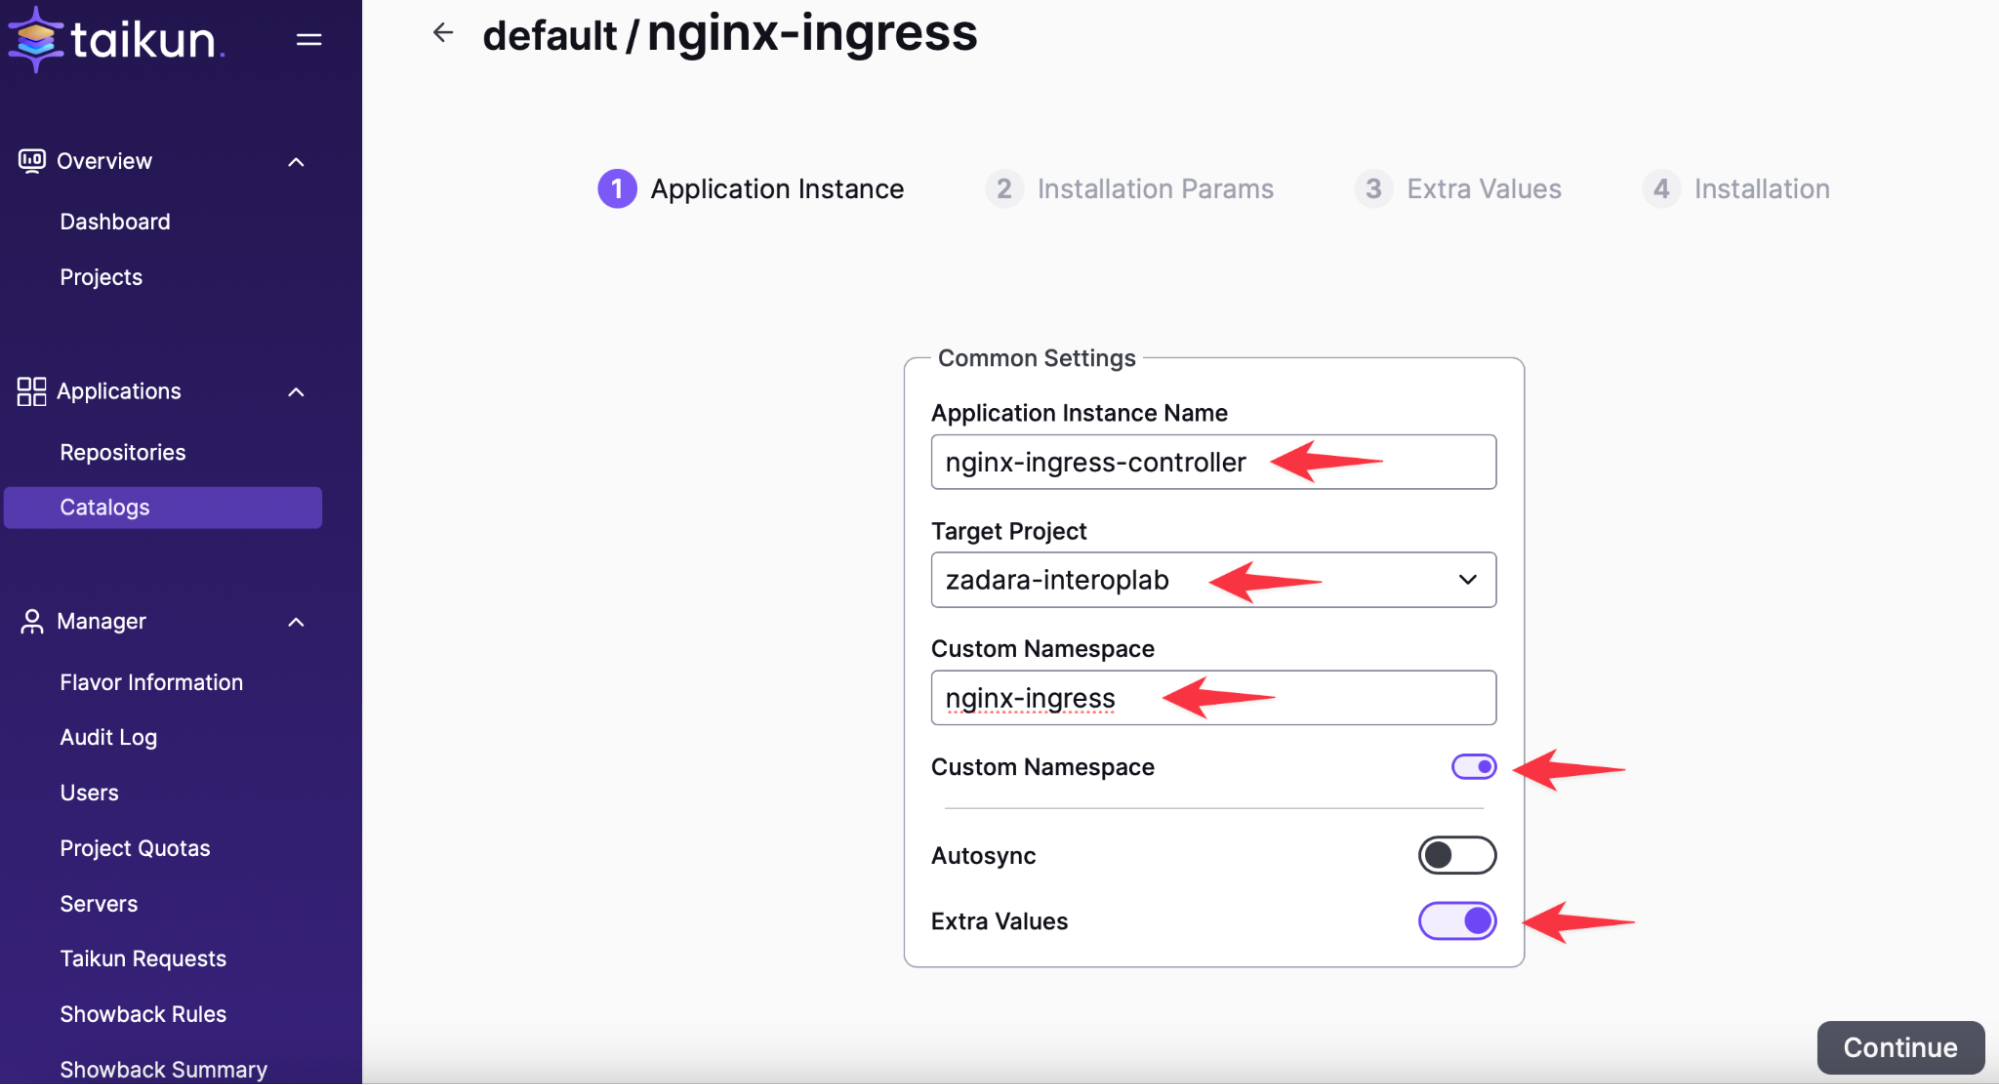Click the Applications grid icon
Viewport: 1999px width, 1085px height.
point(31,391)
